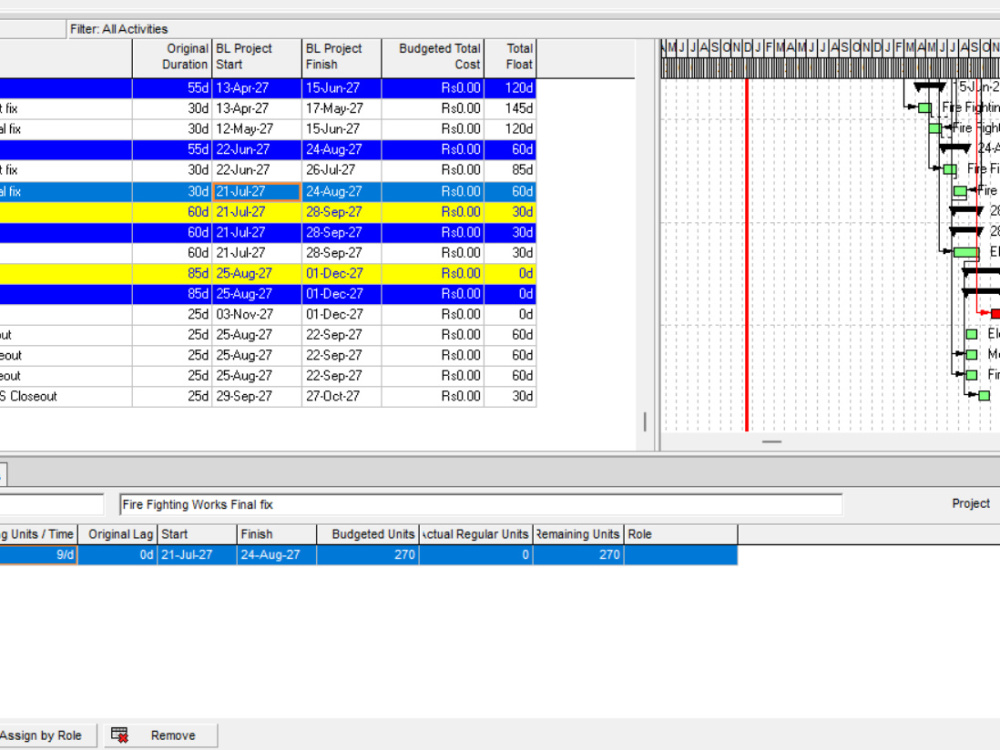Screen dimensions: 1000x750
Task: Select the cell showing 12-May-27
Action: [x=256, y=129]
